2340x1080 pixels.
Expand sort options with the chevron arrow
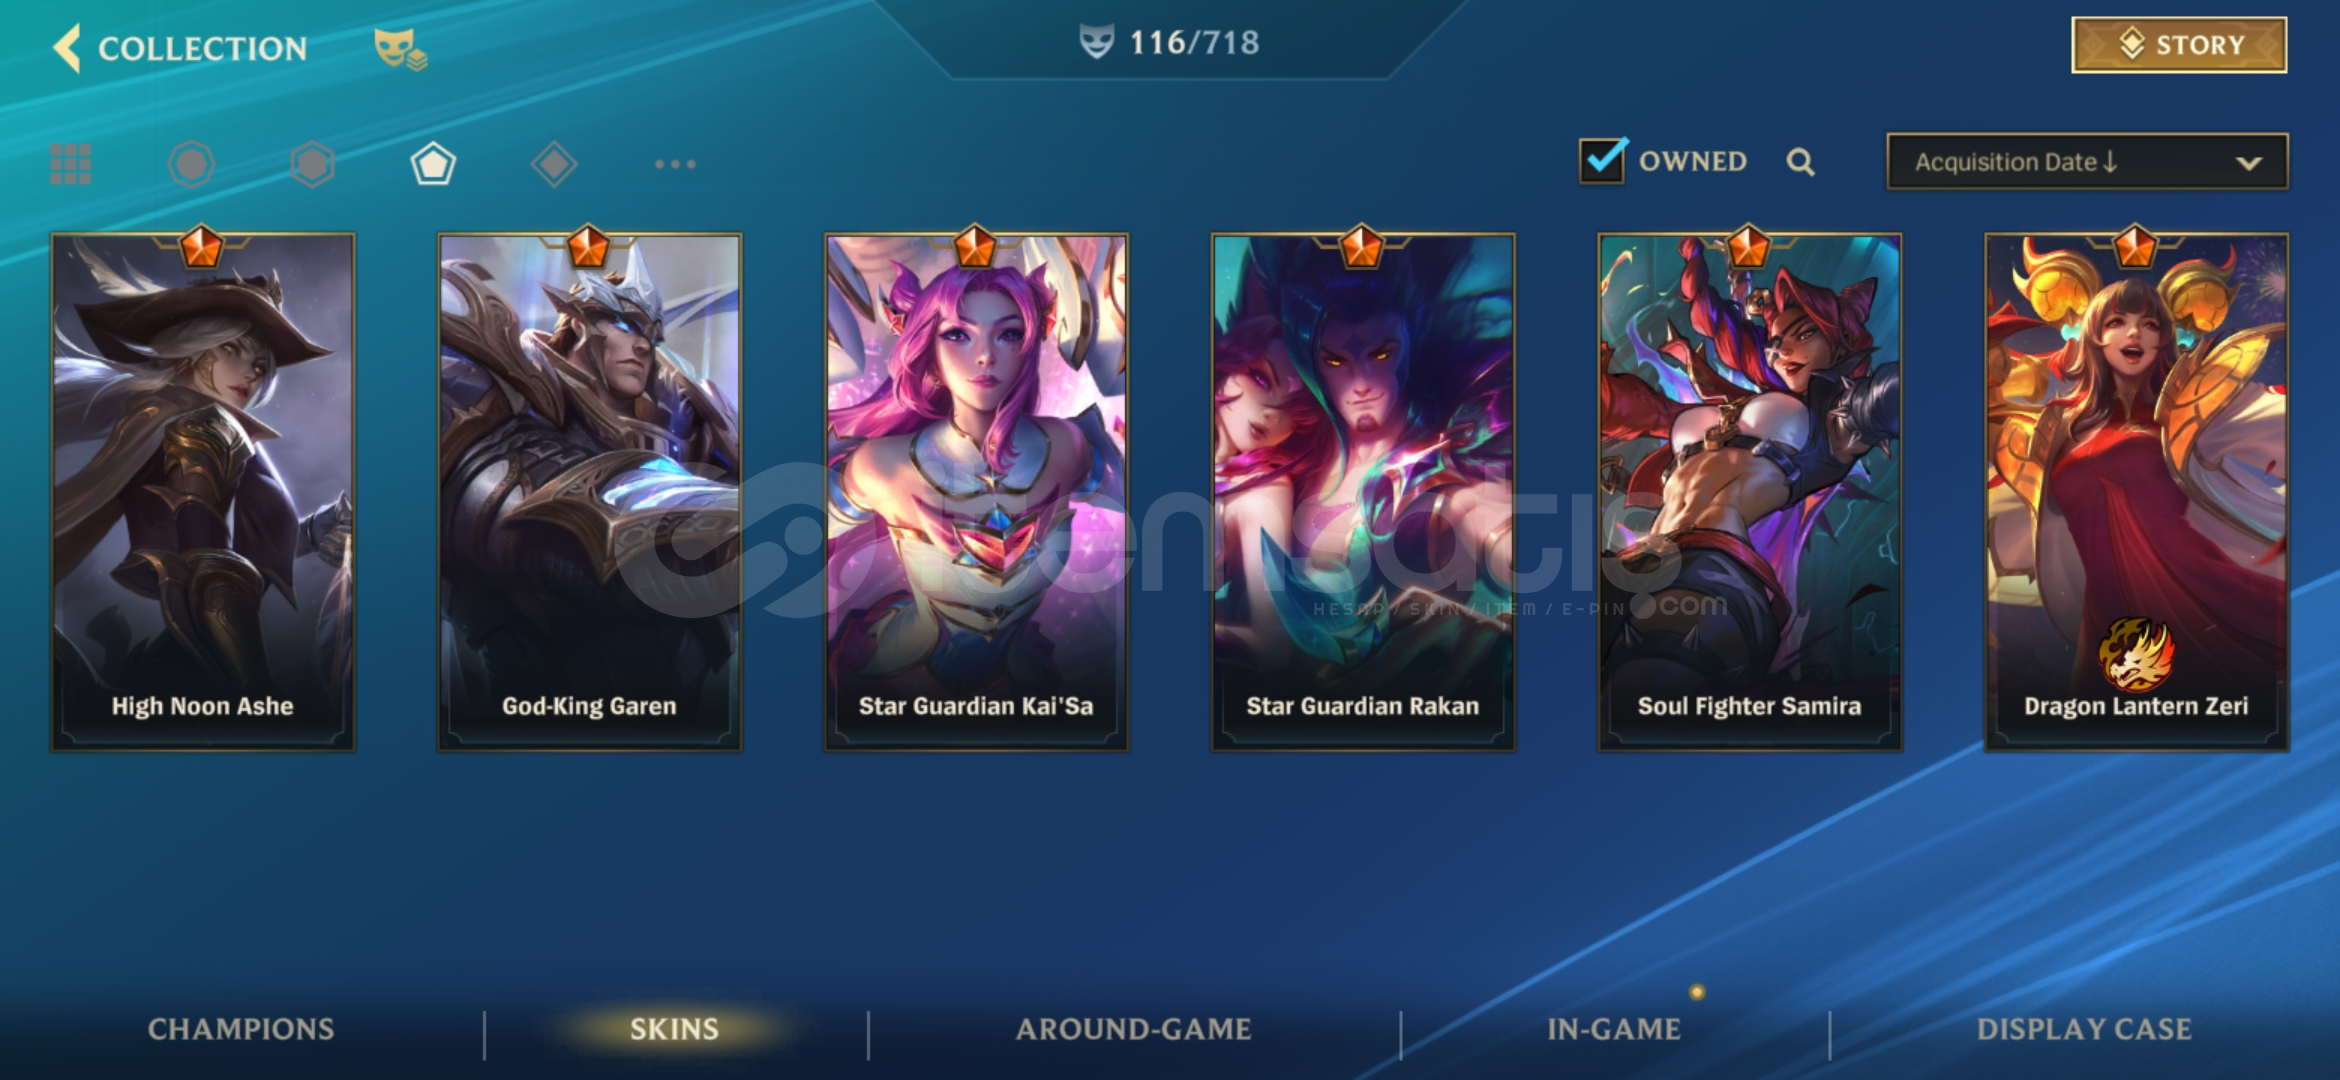coord(2249,163)
